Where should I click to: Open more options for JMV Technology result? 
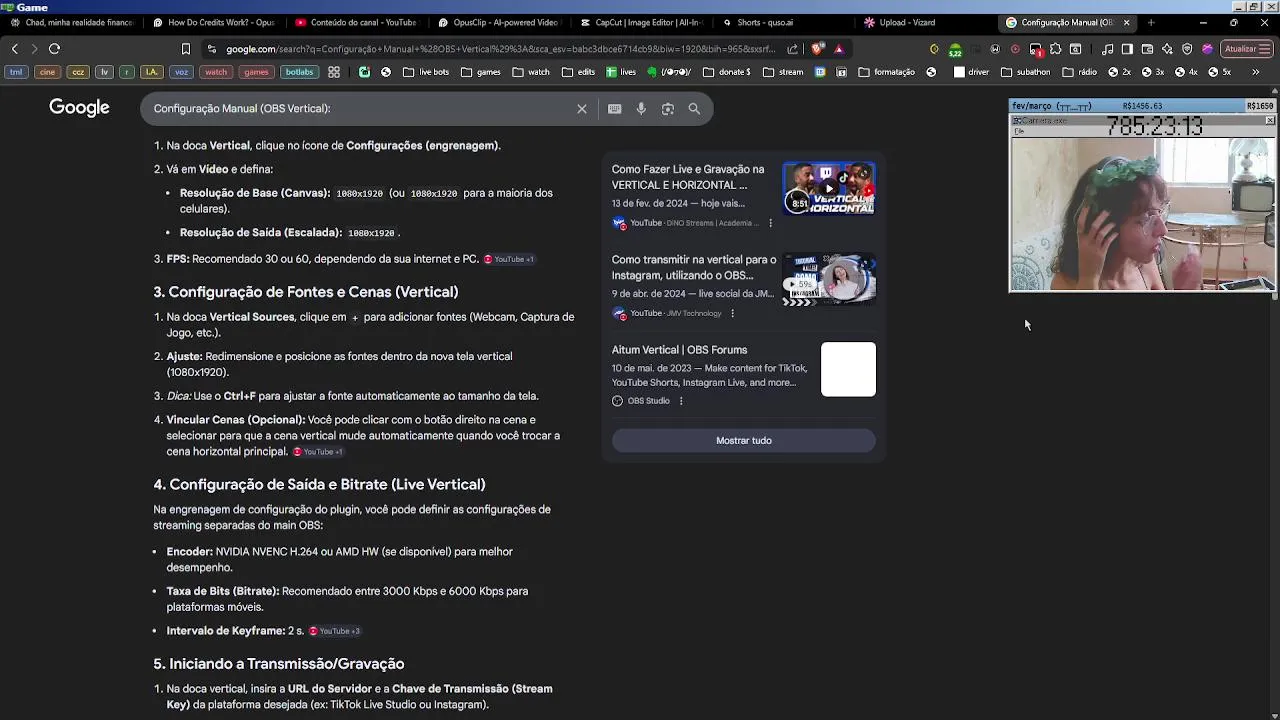tap(732, 313)
